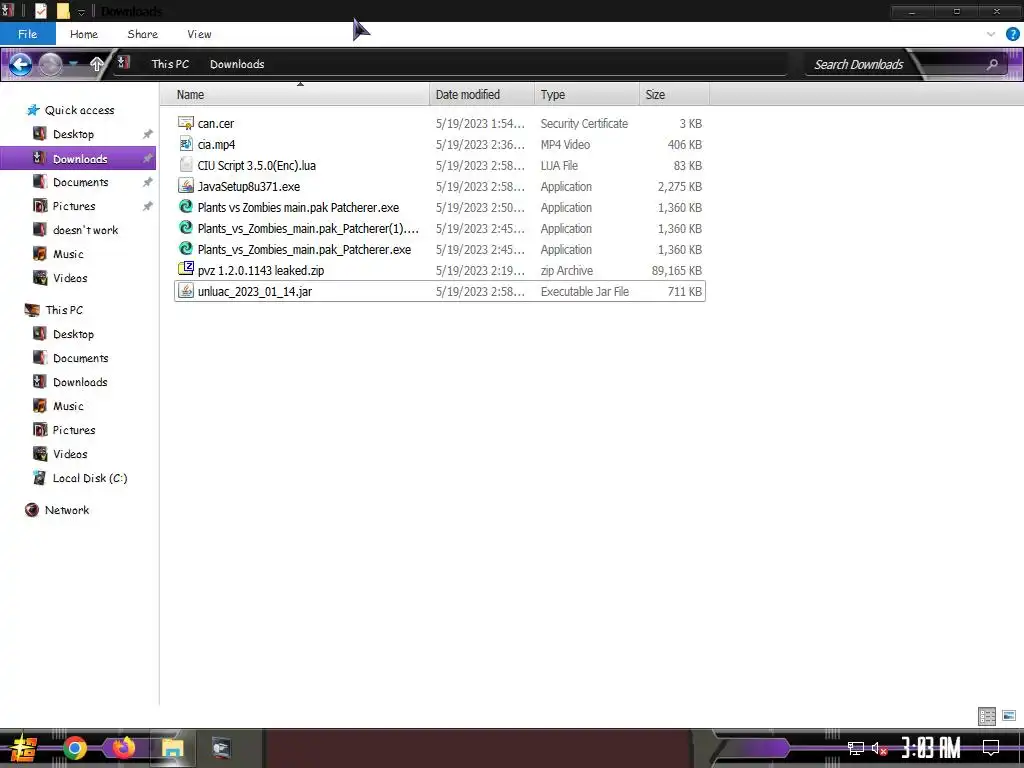Click This PC in address bar

tap(170, 64)
